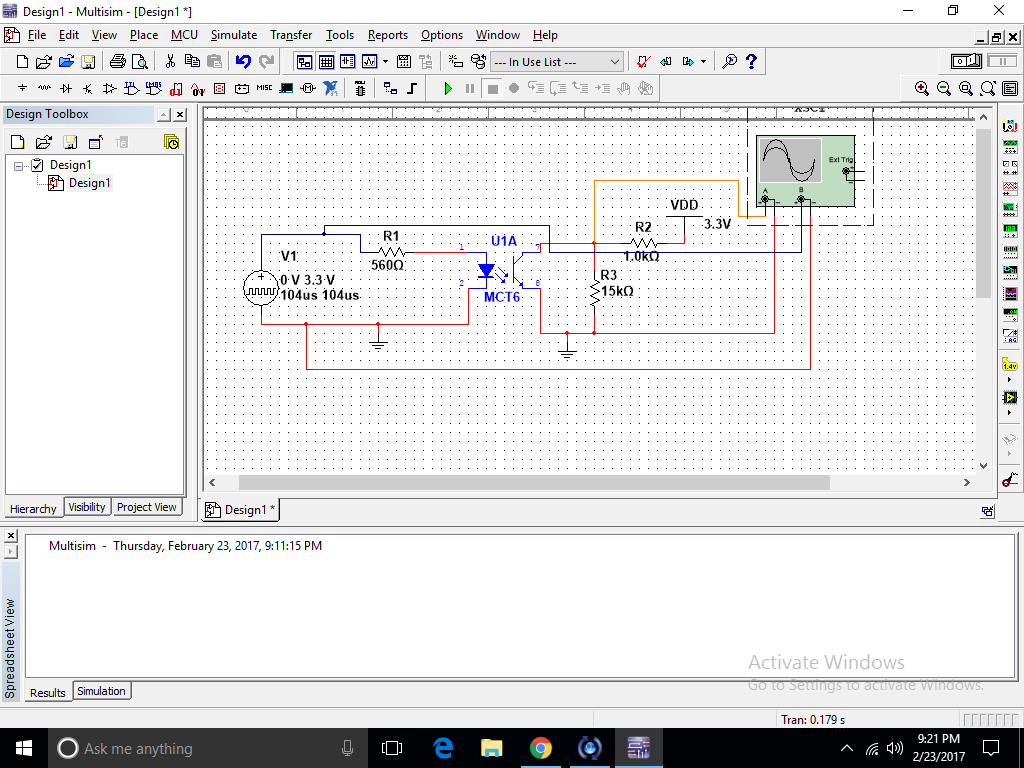The height and width of the screenshot is (768, 1024).
Task: Open the CMOS components group
Action: pyautogui.click(x=153, y=88)
